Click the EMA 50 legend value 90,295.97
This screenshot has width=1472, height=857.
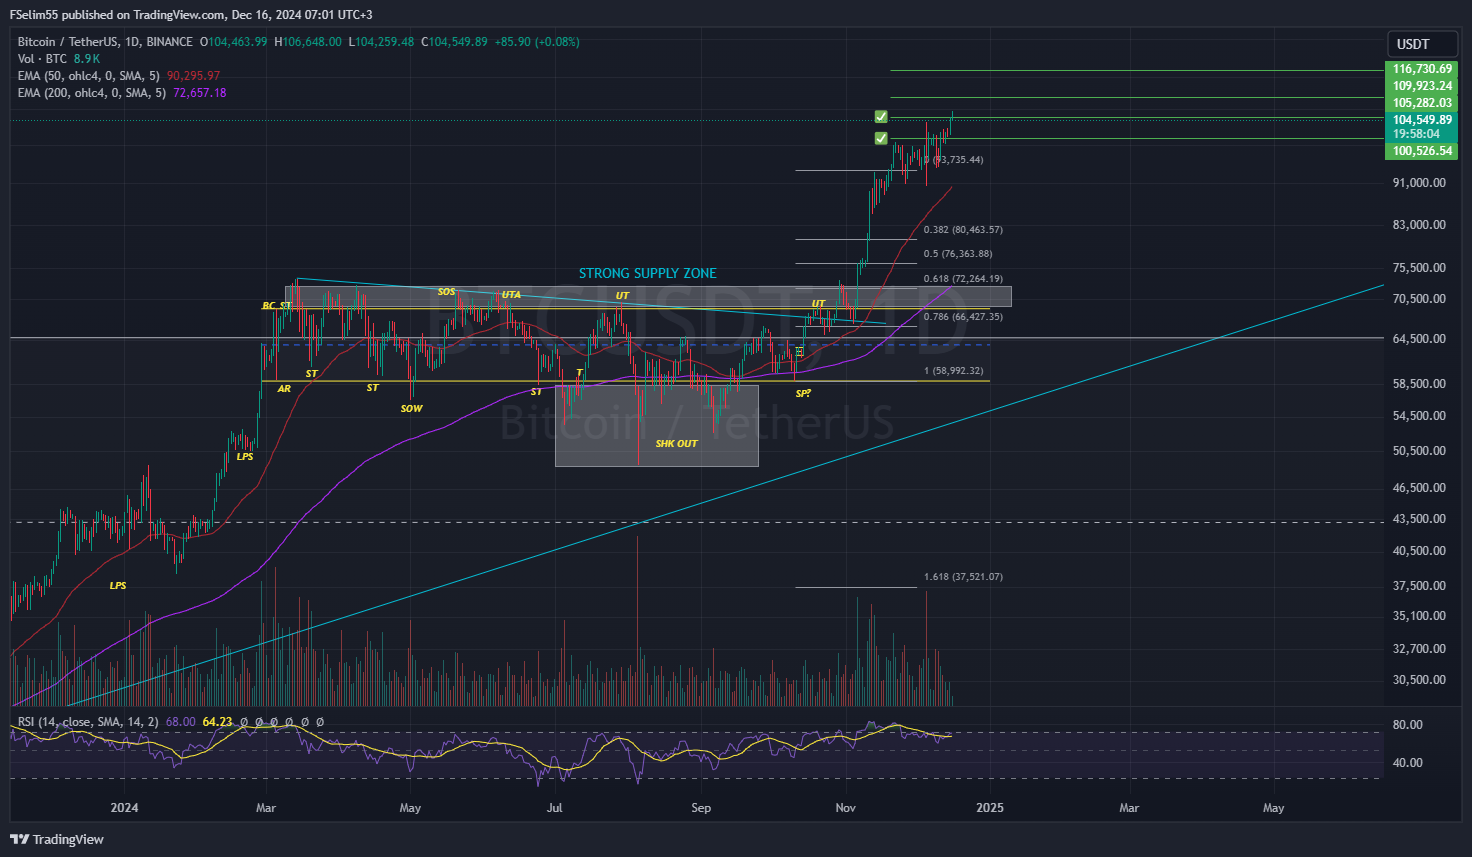tap(194, 76)
